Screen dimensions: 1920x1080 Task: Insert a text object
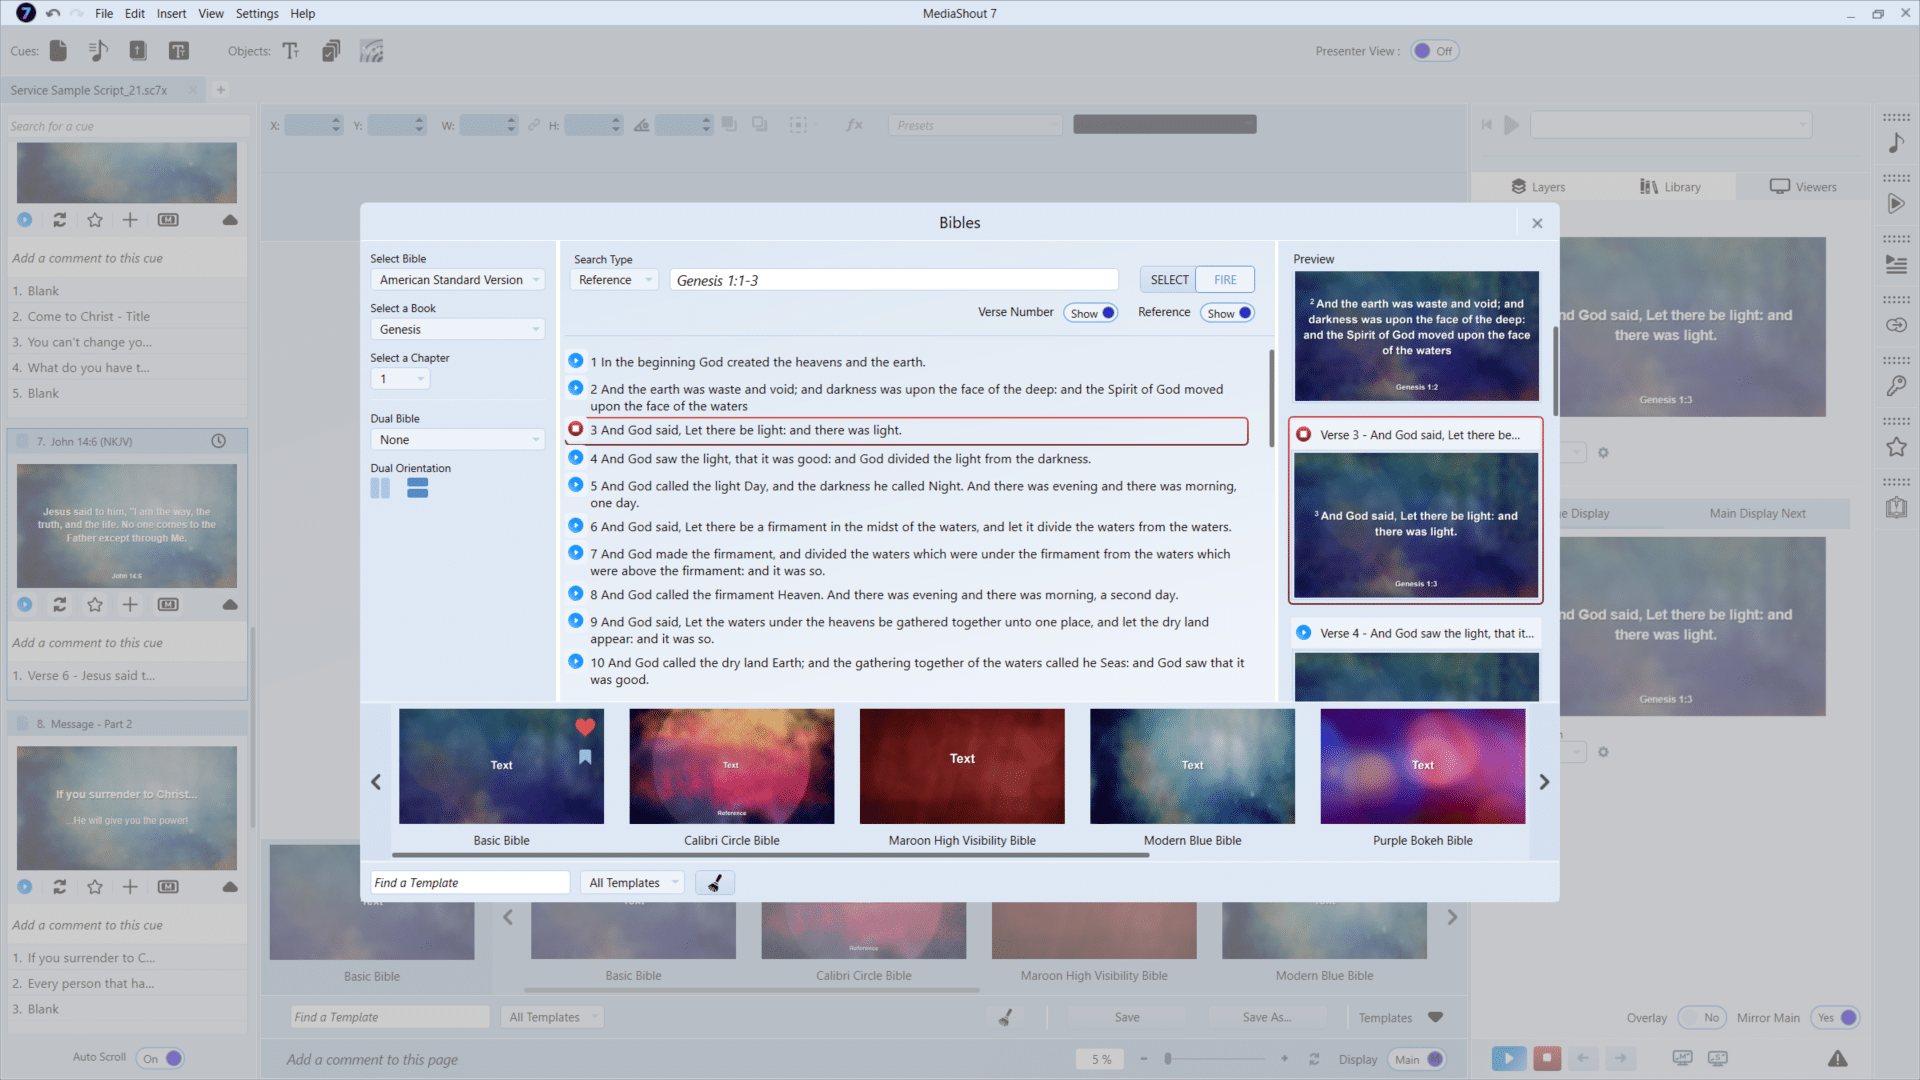tap(291, 50)
